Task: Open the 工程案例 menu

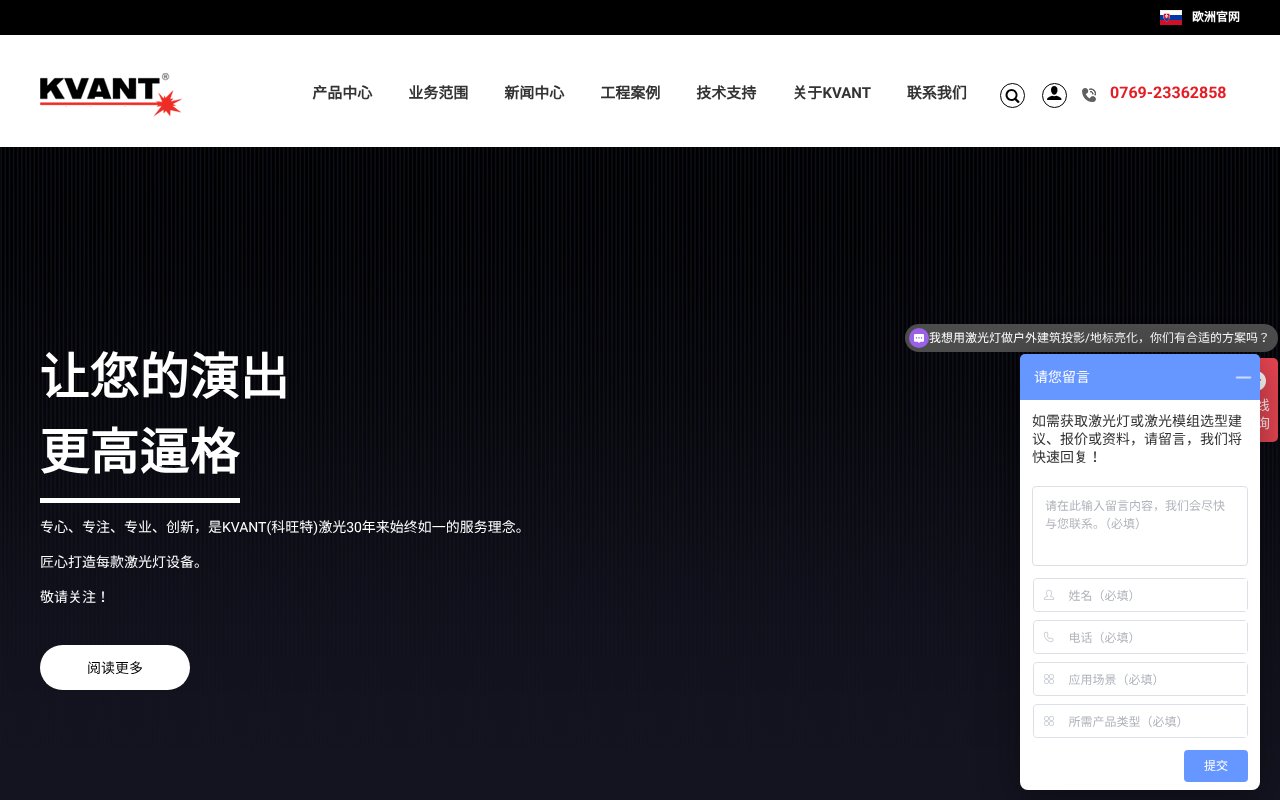Action: click(x=630, y=92)
